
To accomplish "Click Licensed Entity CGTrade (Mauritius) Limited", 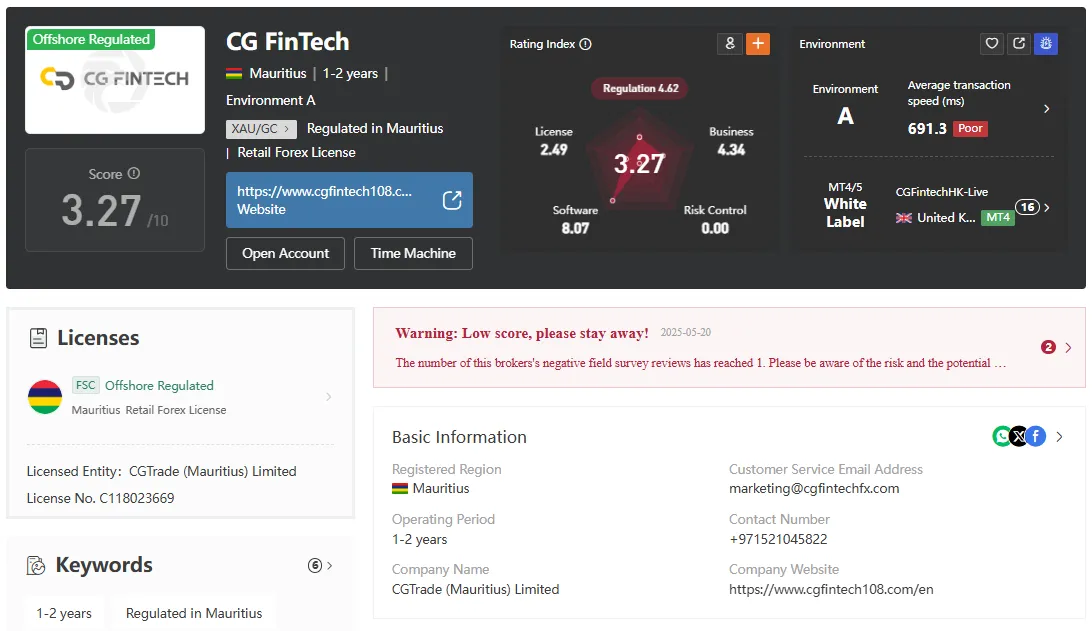I will [162, 472].
